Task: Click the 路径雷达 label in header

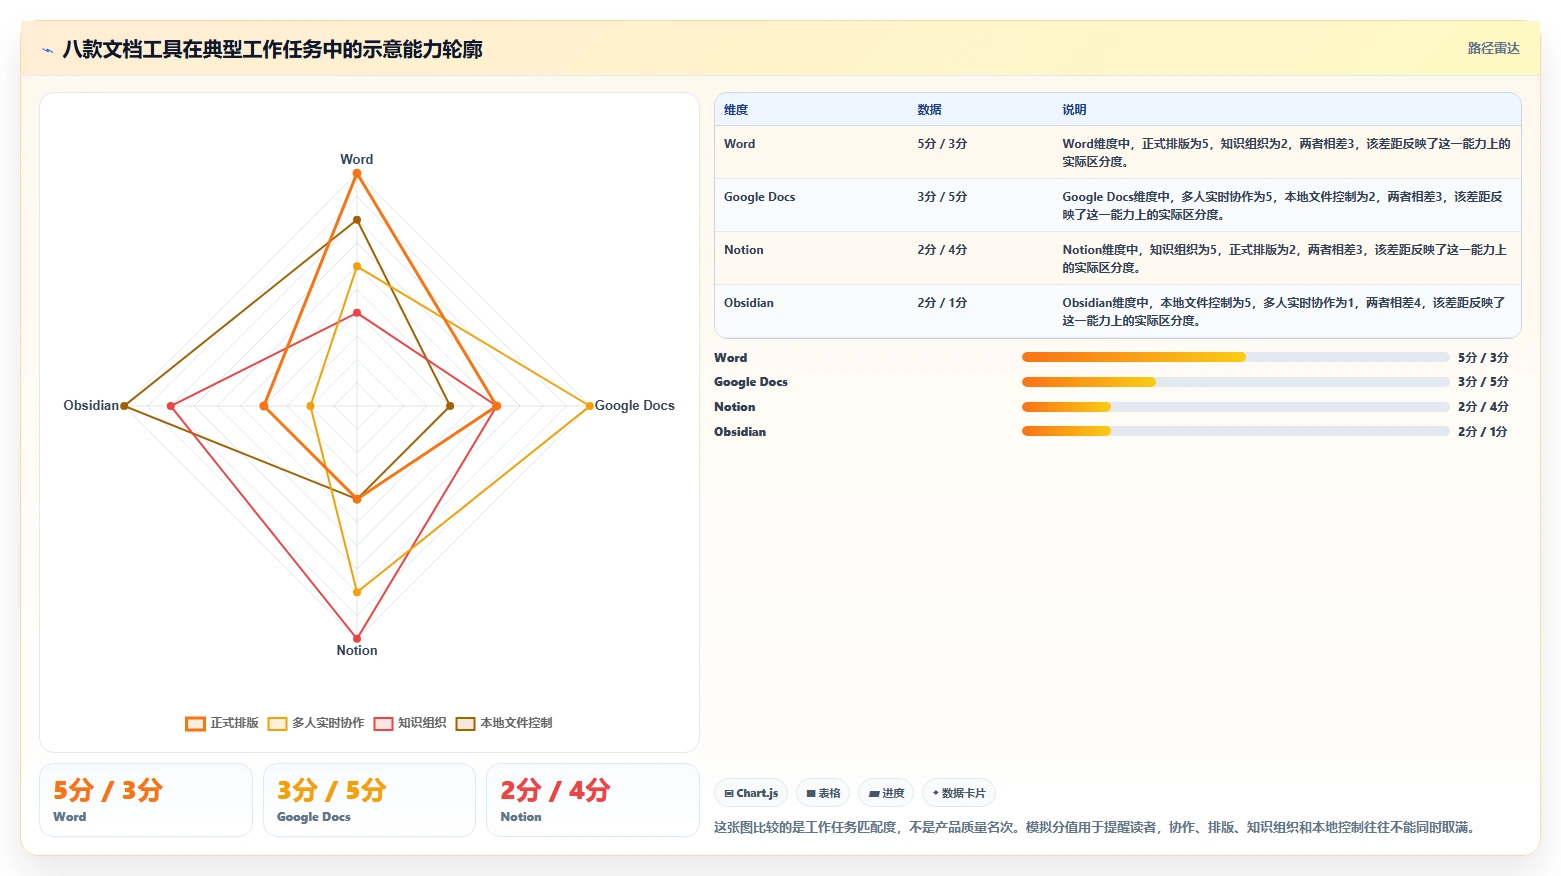Action: 1493,48
